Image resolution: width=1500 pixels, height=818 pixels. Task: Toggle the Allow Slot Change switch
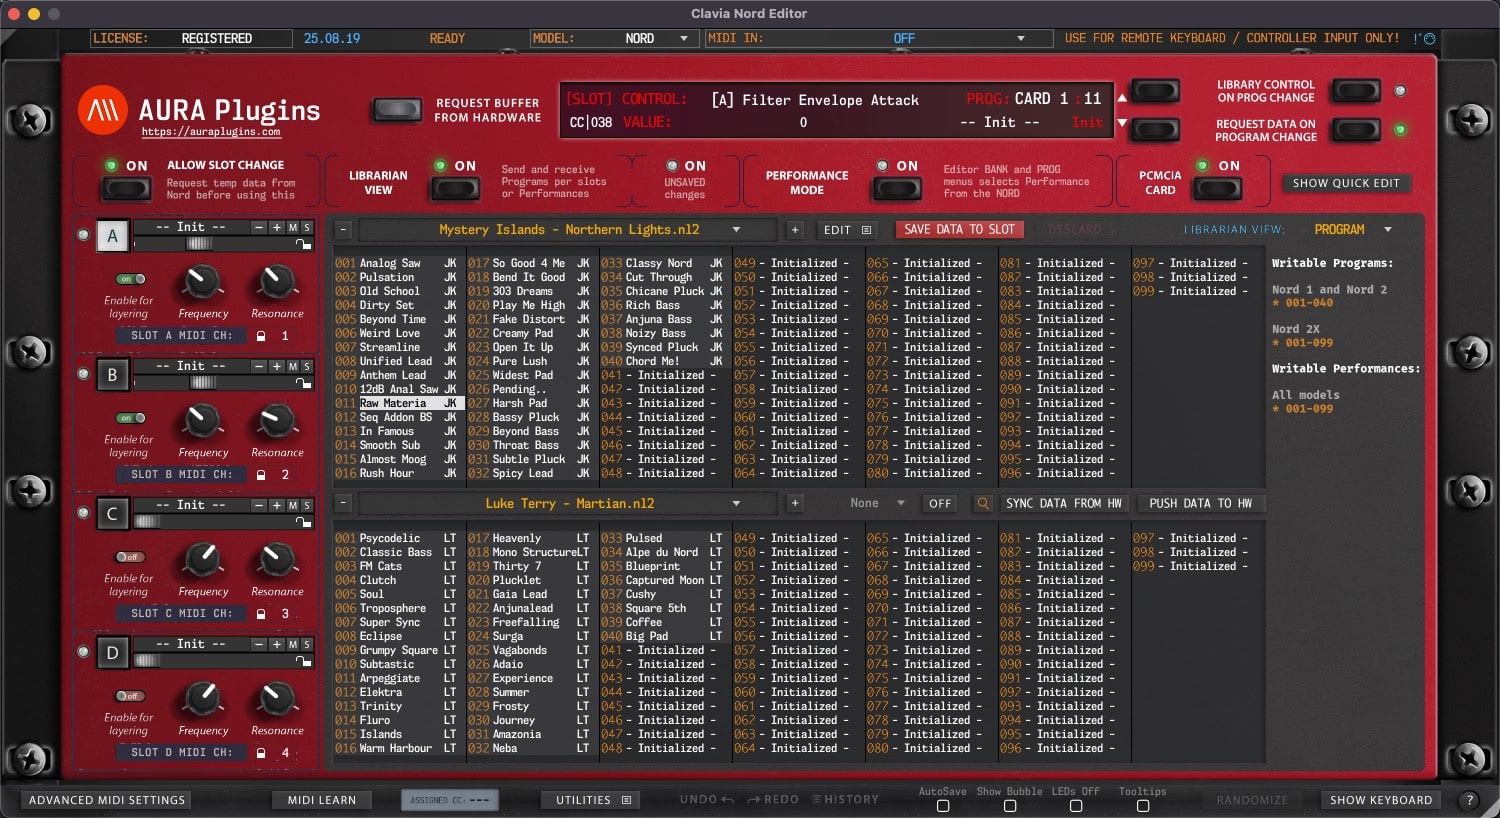(127, 188)
